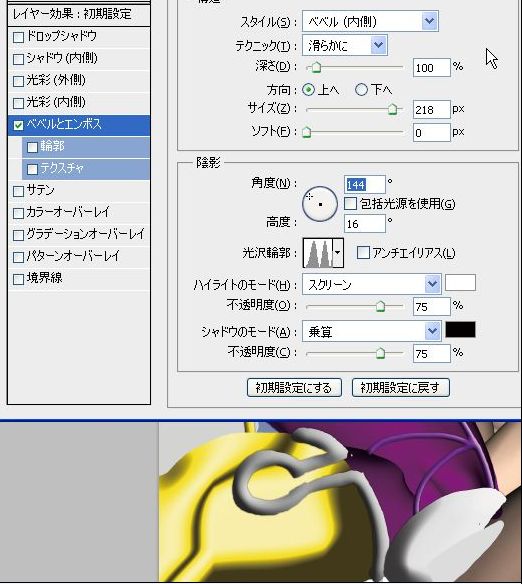522x584 pixels.
Task: Select the サテン row label
Action: coord(40,190)
